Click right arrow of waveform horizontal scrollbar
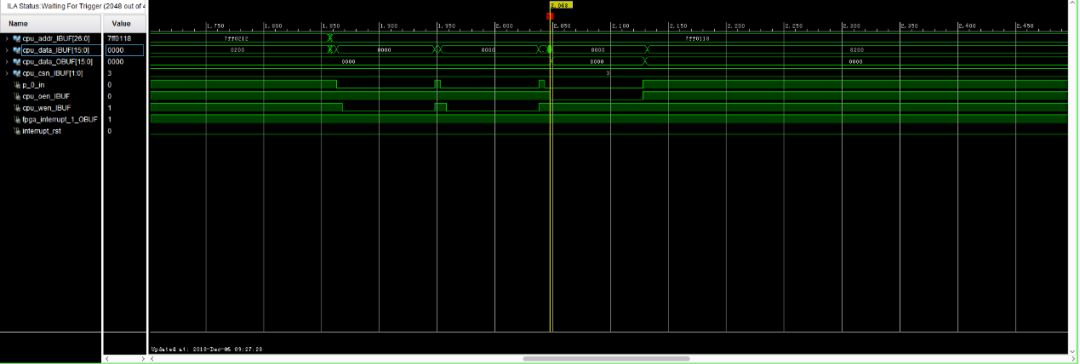The image size is (1080, 364). tap(1074, 358)
